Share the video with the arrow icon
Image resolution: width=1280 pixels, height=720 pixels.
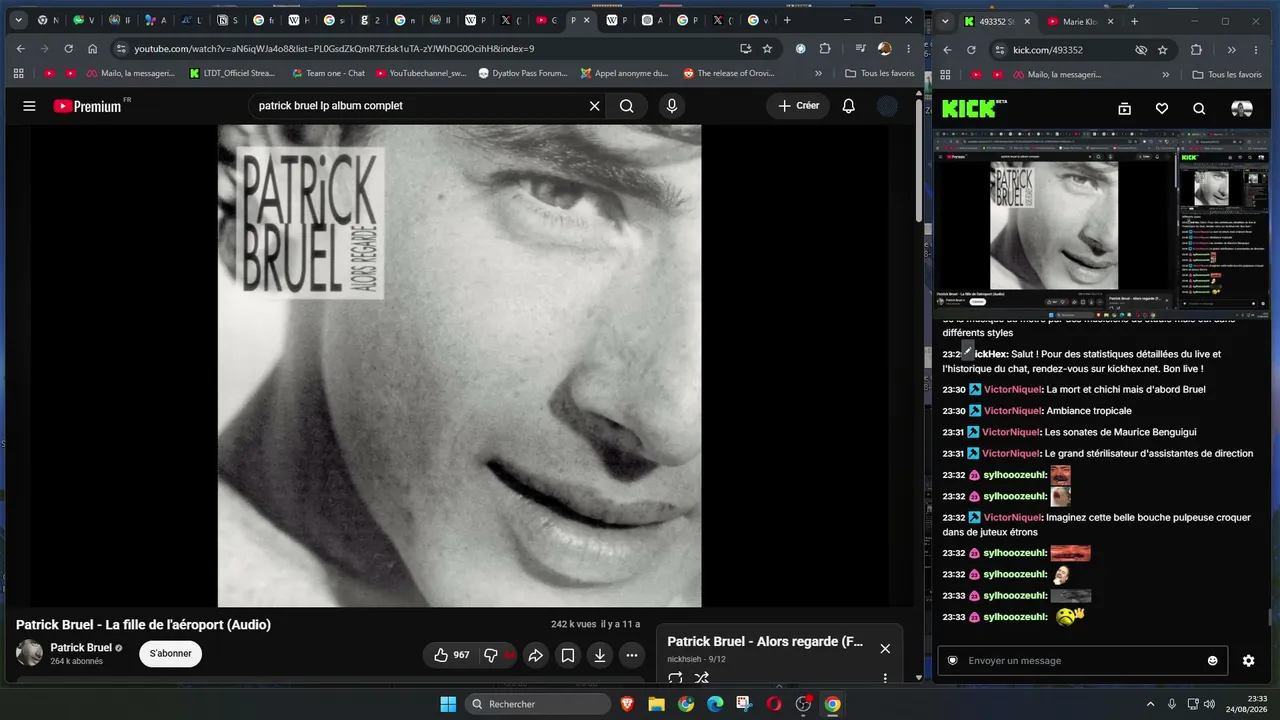point(536,655)
